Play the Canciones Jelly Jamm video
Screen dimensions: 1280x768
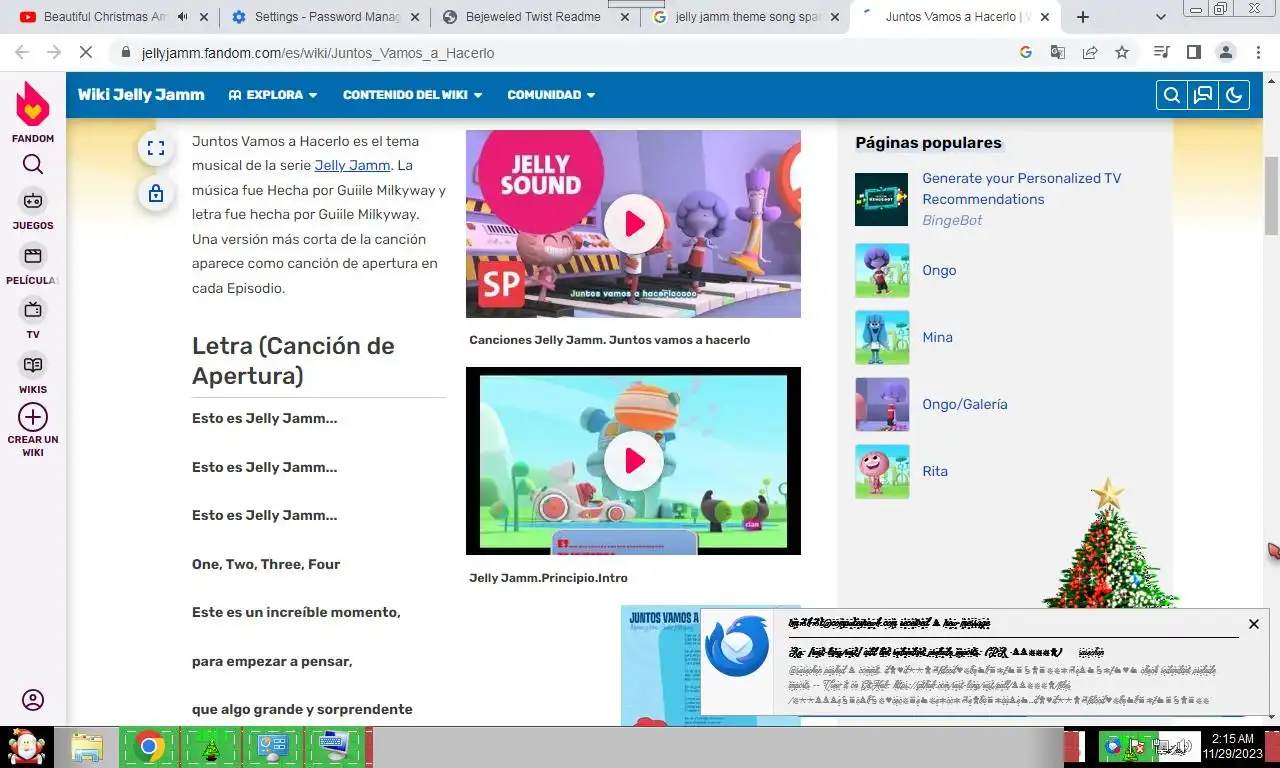pyautogui.click(x=633, y=224)
